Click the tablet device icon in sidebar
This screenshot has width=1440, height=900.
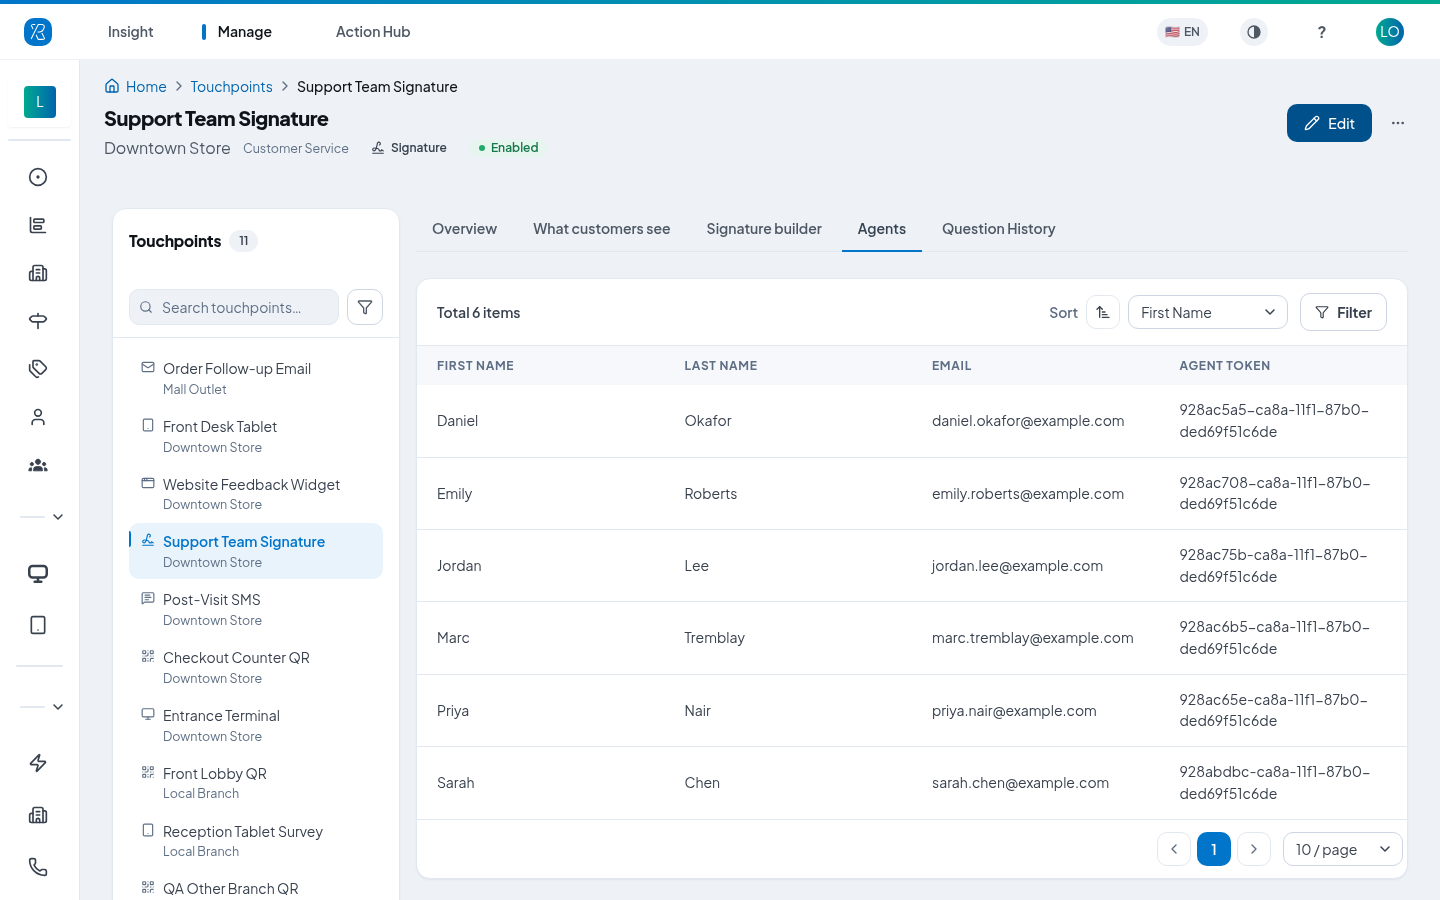pyautogui.click(x=38, y=625)
